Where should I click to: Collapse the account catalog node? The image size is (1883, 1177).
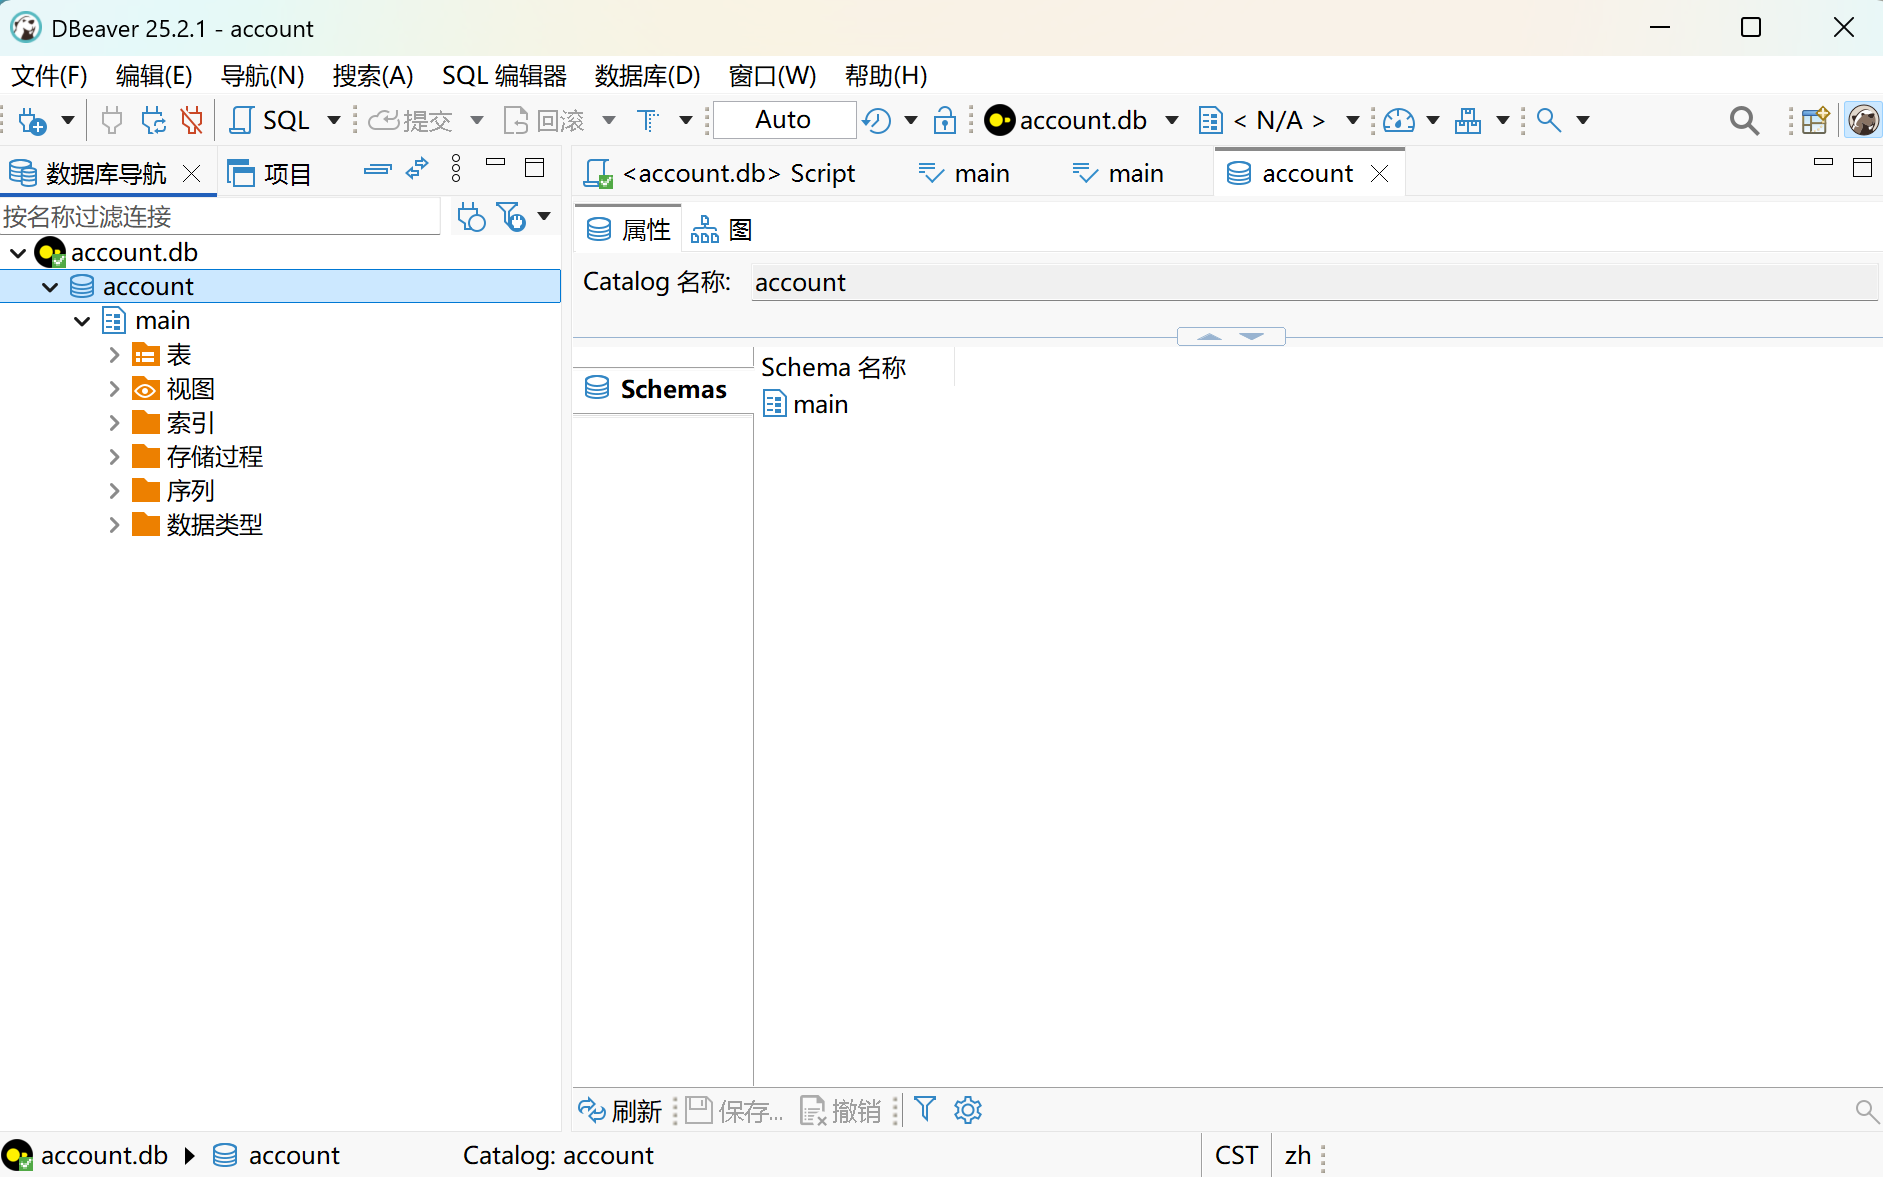(x=50, y=287)
